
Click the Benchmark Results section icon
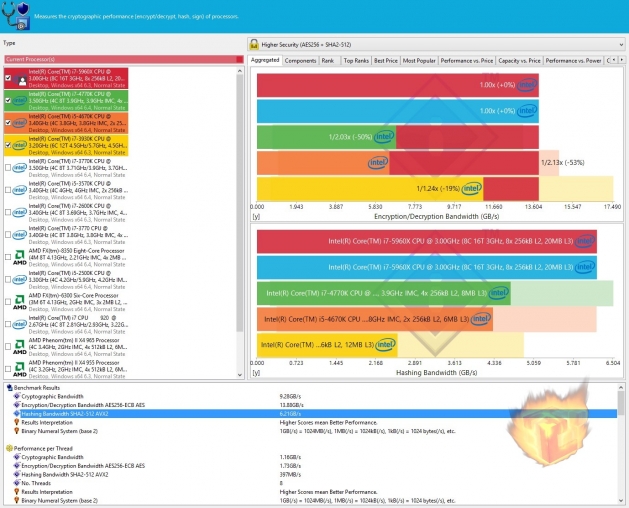[10, 388]
